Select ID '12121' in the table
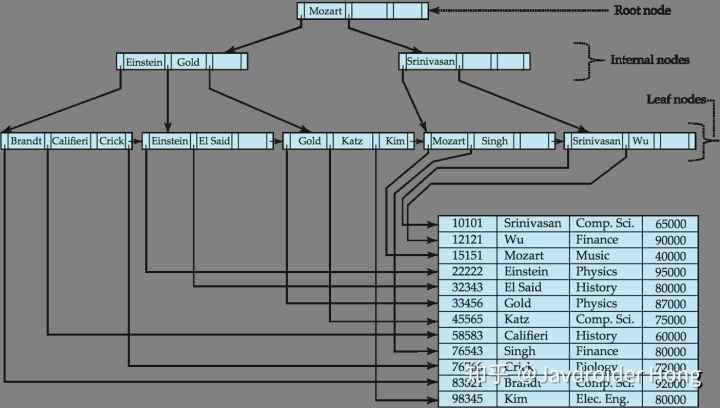 pyautogui.click(x=467, y=240)
